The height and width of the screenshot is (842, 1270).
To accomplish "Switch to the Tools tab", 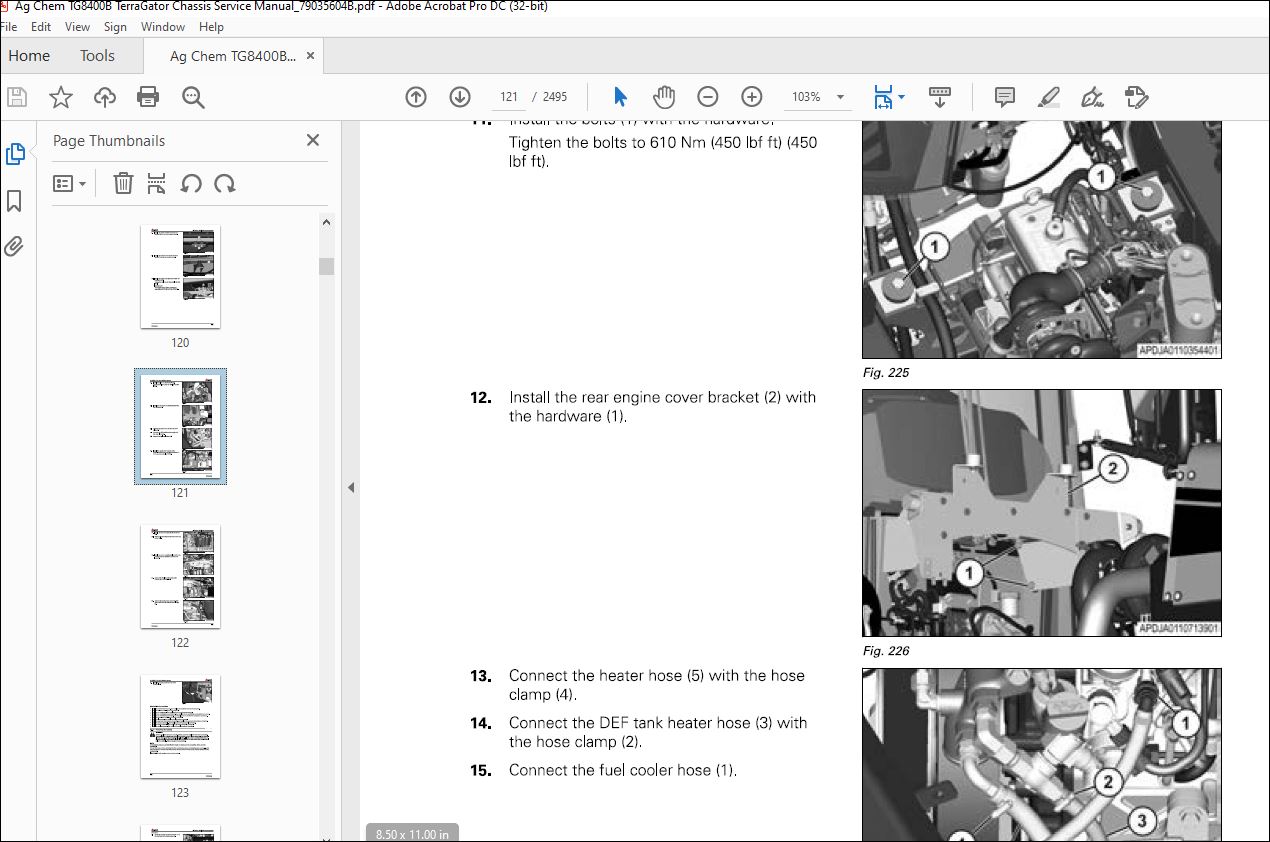I will coord(97,56).
